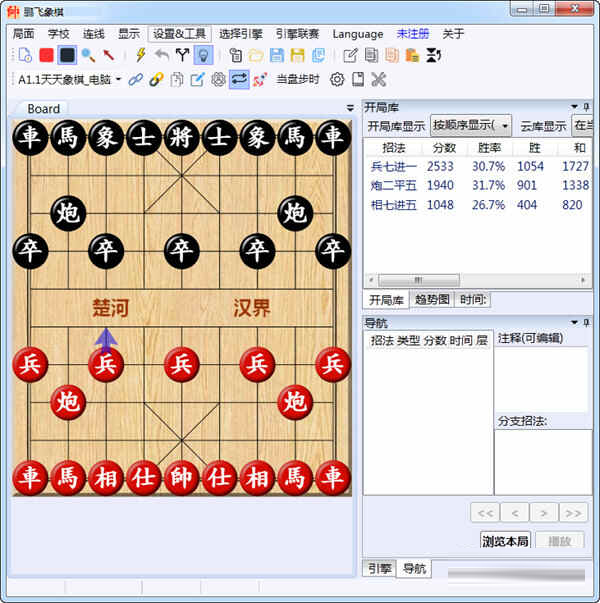This screenshot has height=603, width=600.
Task: Open the 按顺序显示 dropdown in opening book
Action: [471, 126]
